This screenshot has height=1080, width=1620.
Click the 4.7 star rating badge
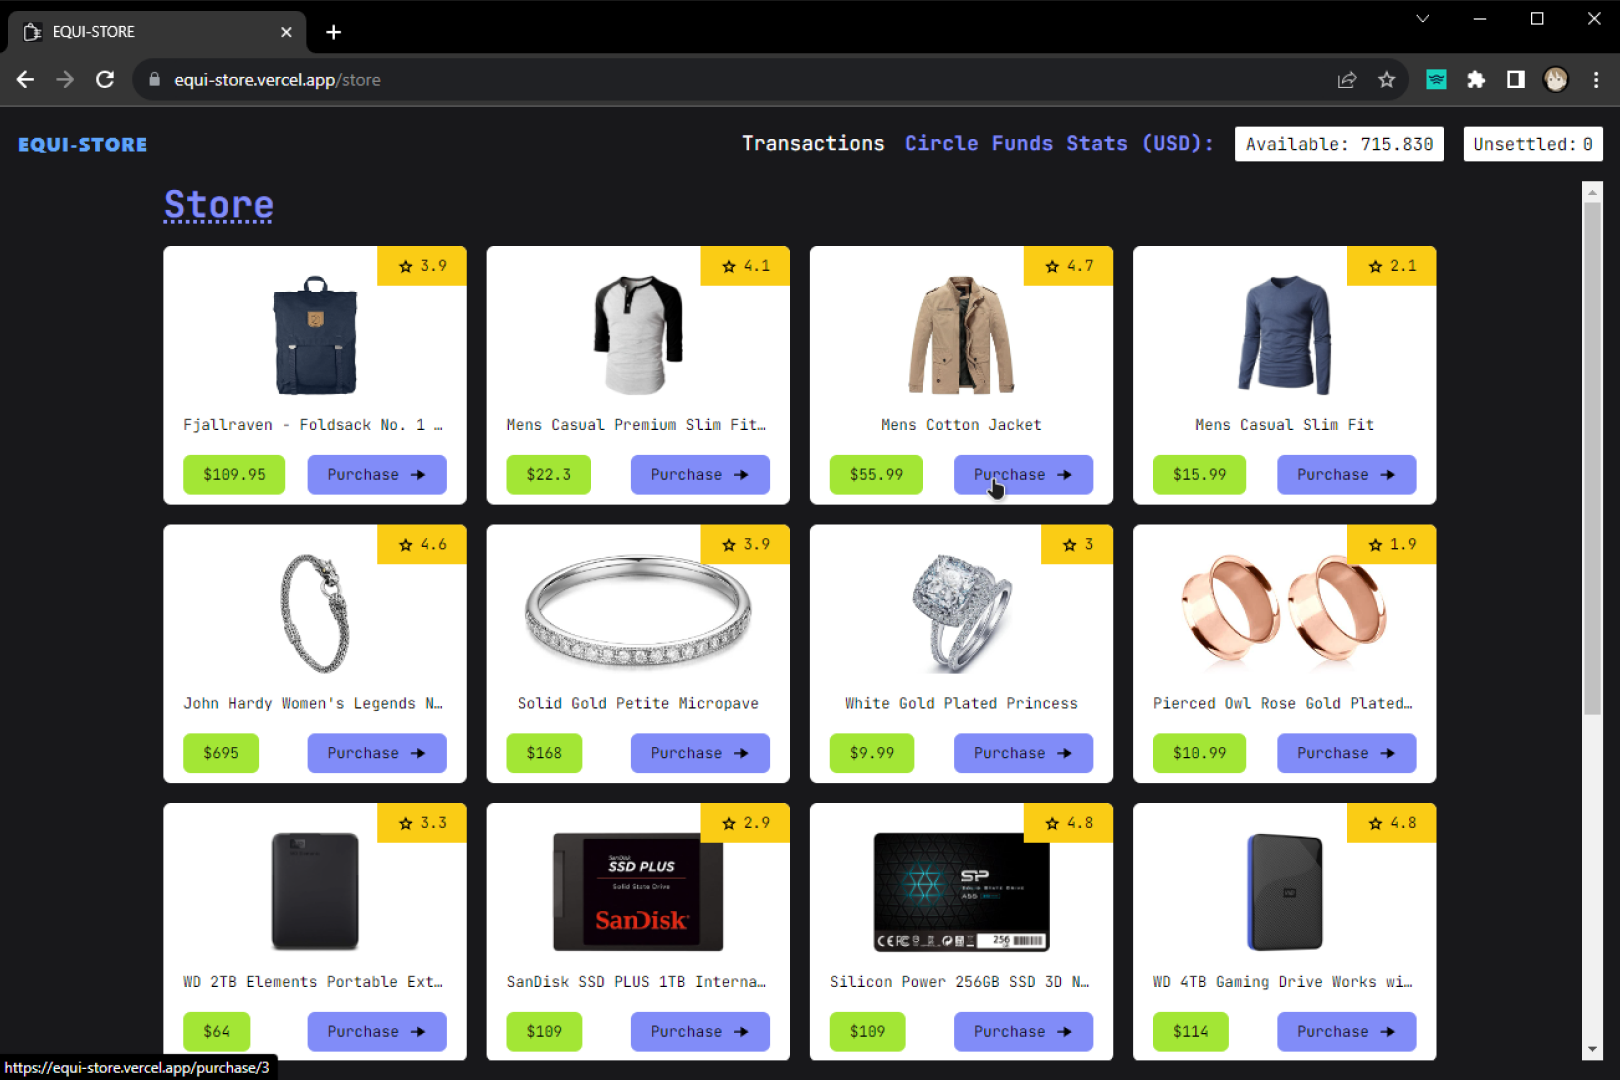[x=1068, y=266]
